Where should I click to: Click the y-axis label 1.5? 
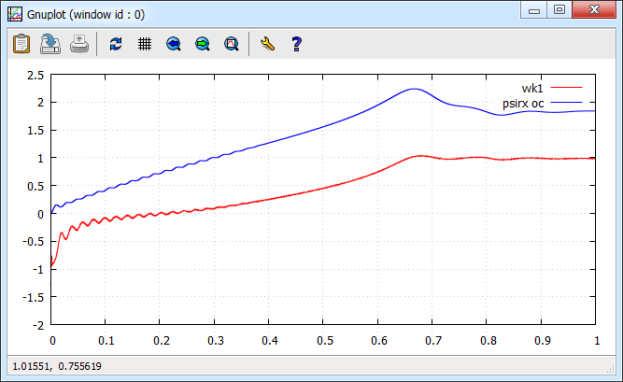(35, 130)
